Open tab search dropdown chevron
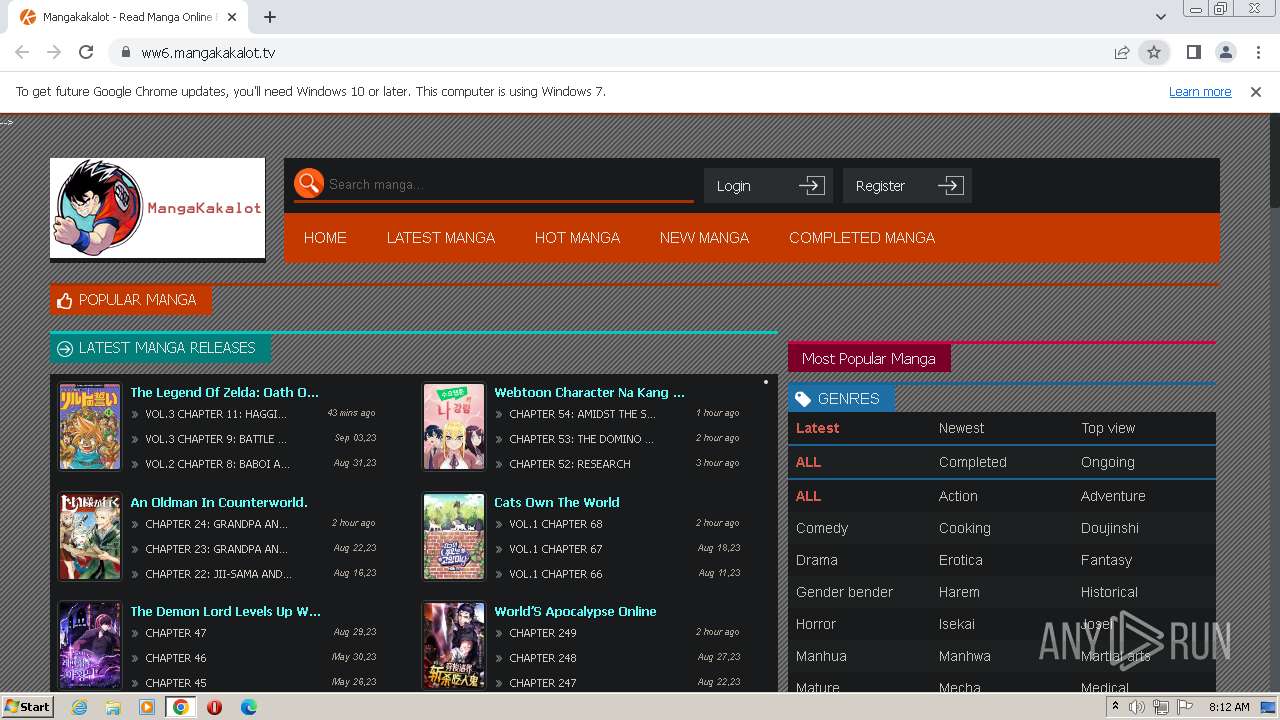The image size is (1280, 720). click(1160, 17)
